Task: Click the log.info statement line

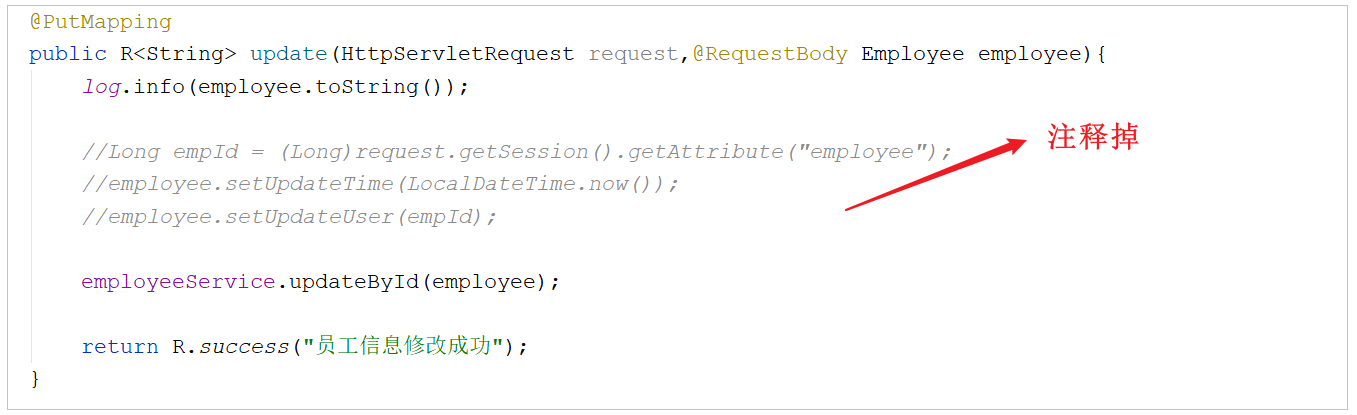Action: [x=275, y=87]
